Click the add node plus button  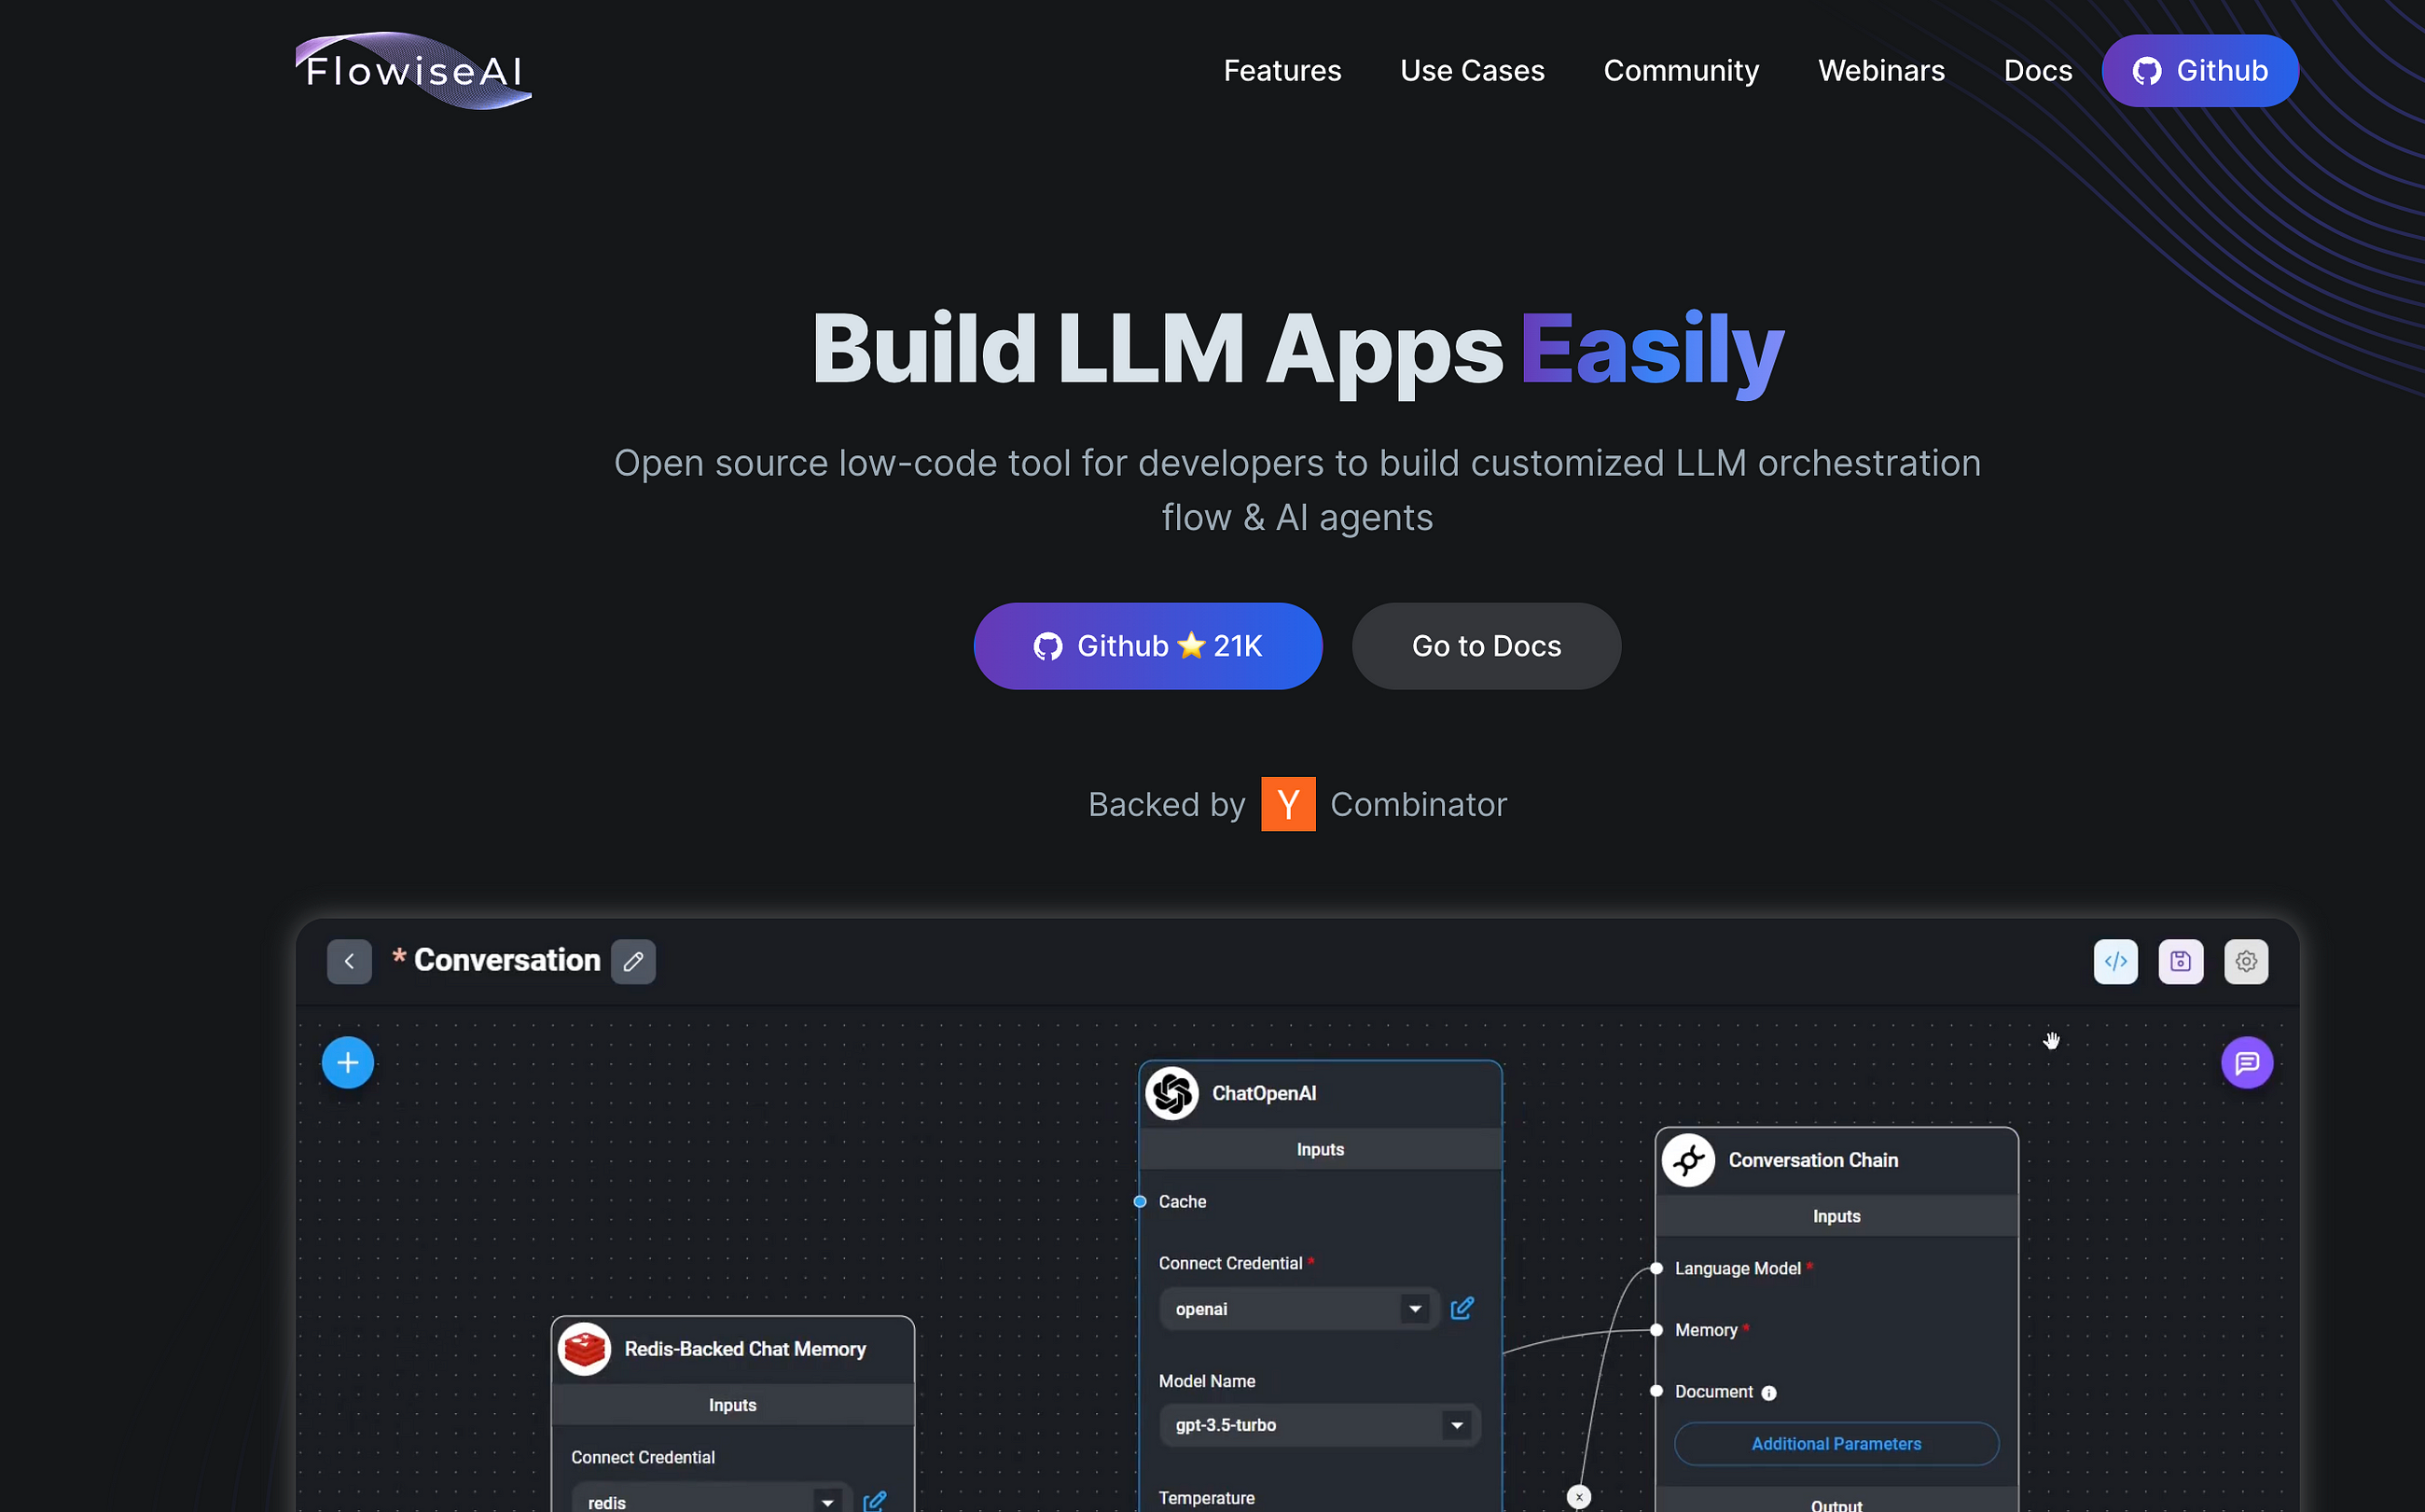(x=346, y=1061)
